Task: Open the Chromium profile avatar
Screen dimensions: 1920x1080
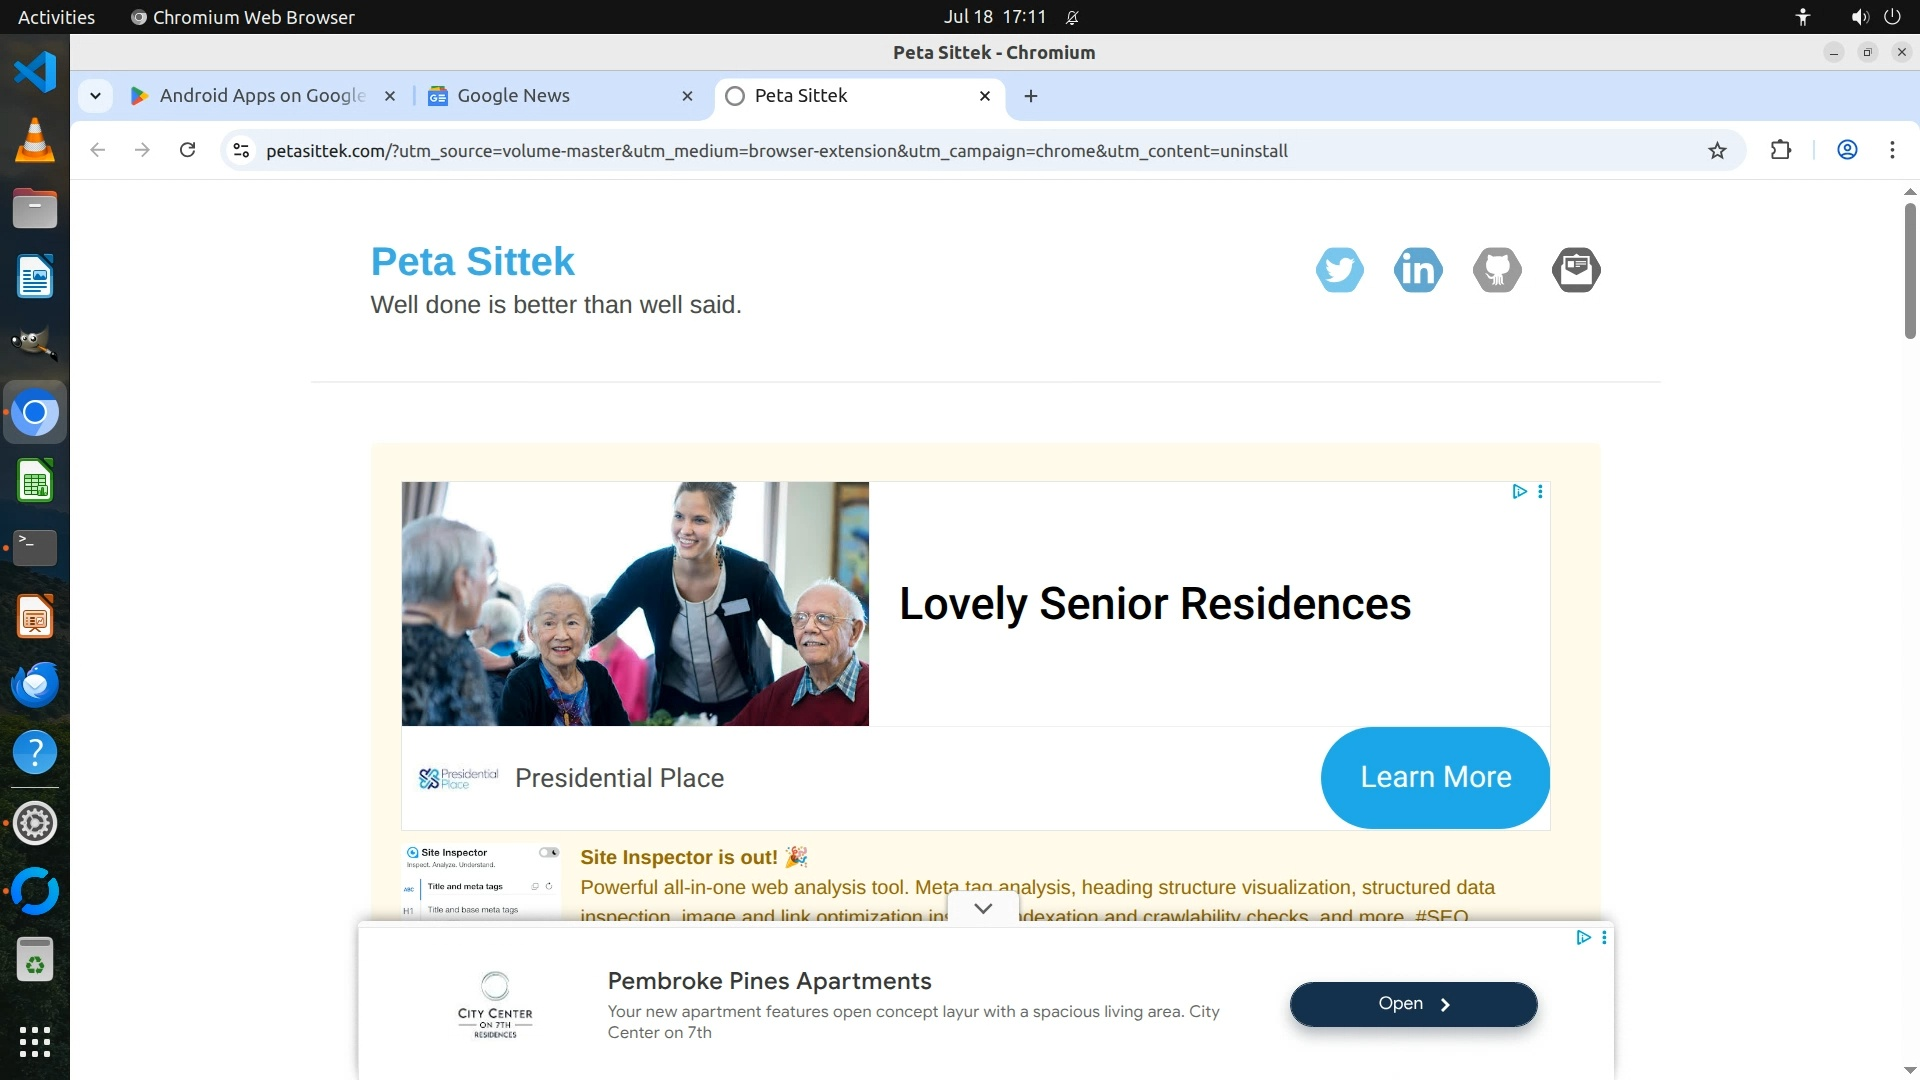Action: pyautogui.click(x=1847, y=150)
